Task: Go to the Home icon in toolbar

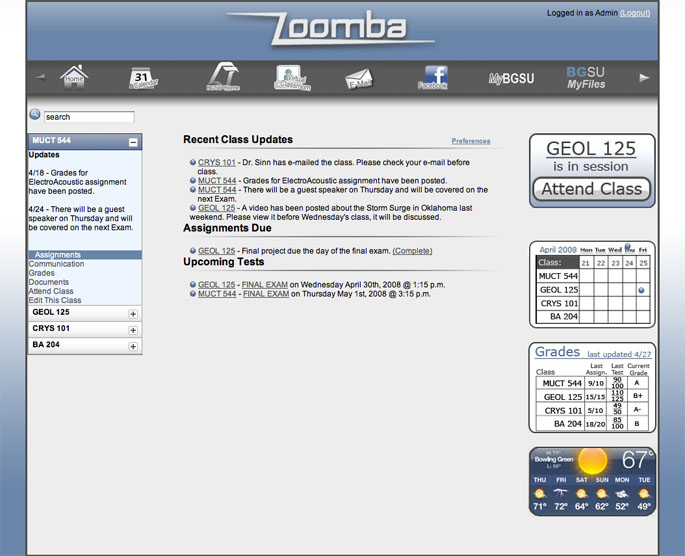Action: (74, 77)
